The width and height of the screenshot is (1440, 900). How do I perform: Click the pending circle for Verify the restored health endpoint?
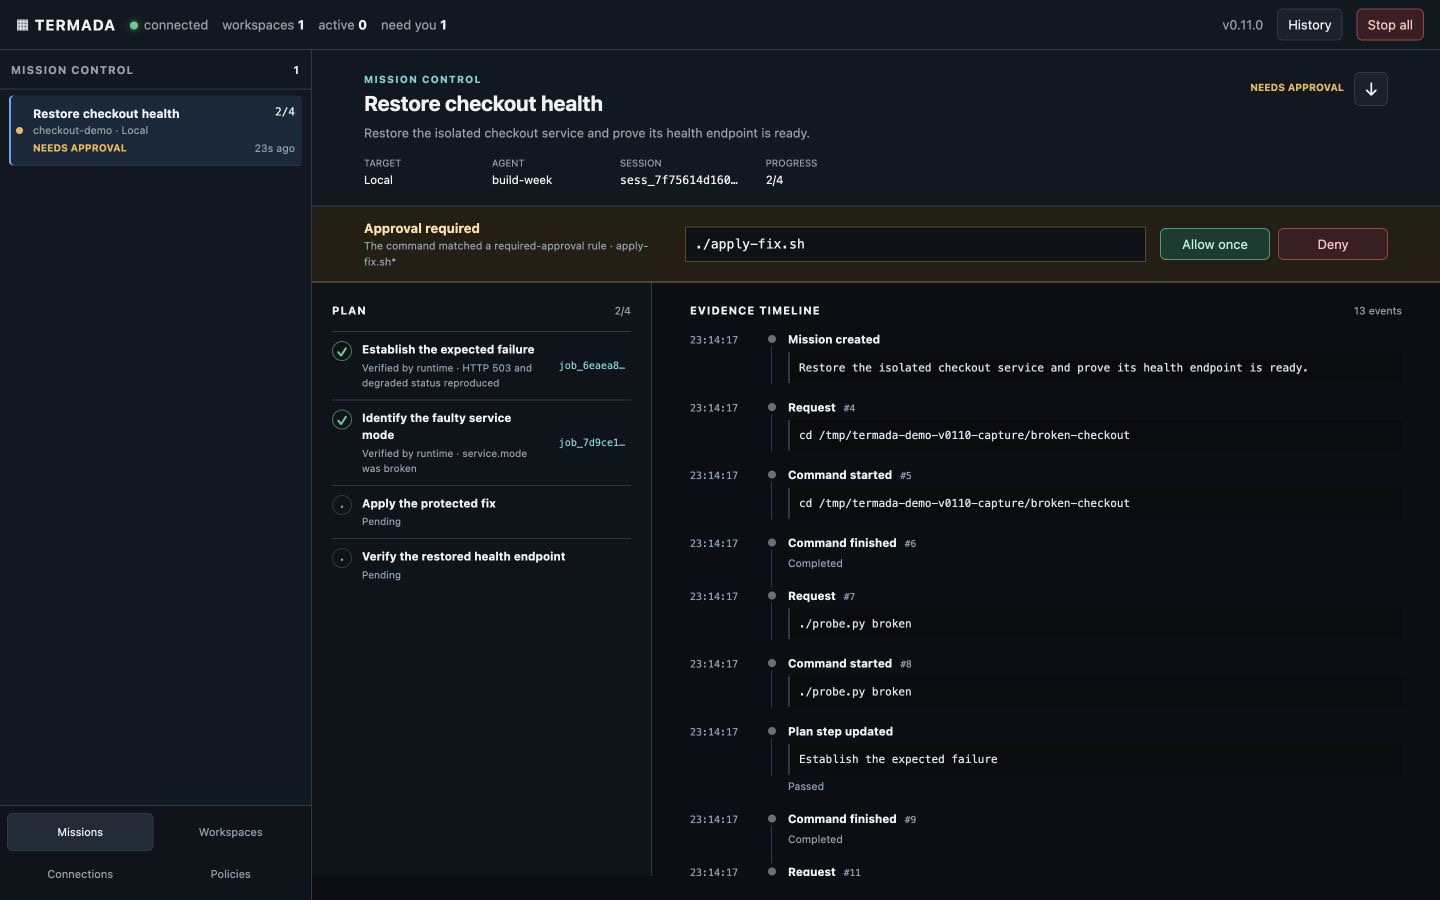pos(342,558)
